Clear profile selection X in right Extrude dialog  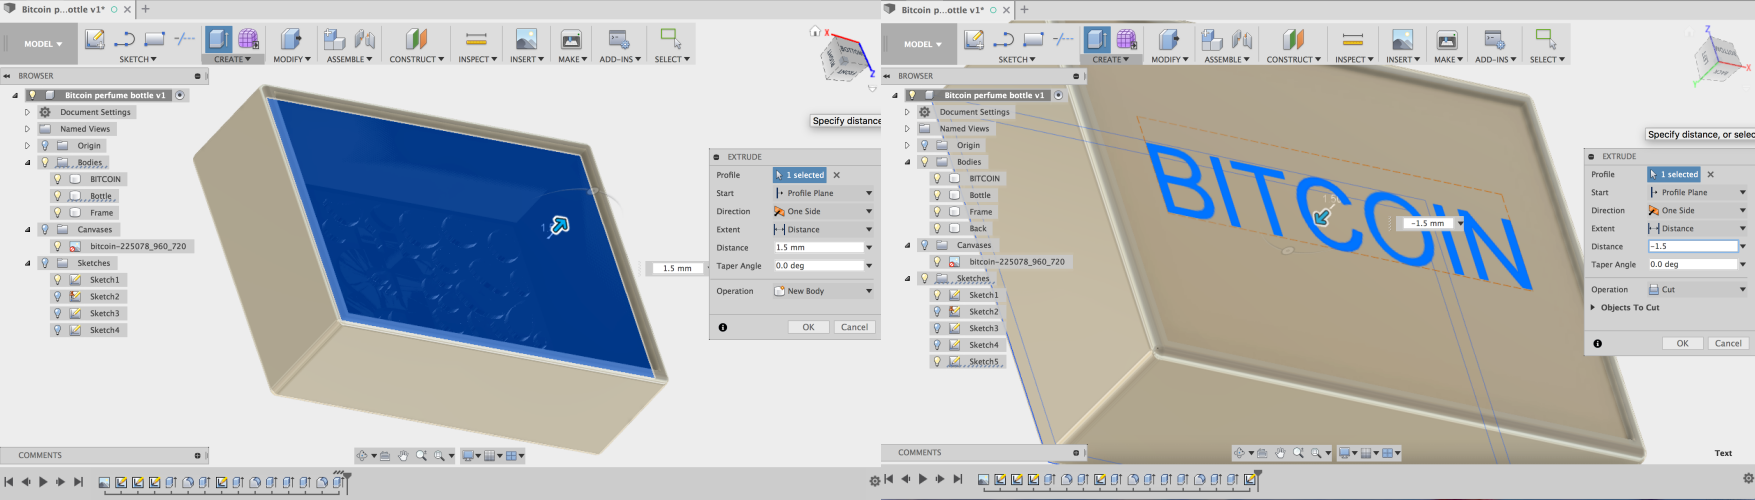coord(1710,174)
